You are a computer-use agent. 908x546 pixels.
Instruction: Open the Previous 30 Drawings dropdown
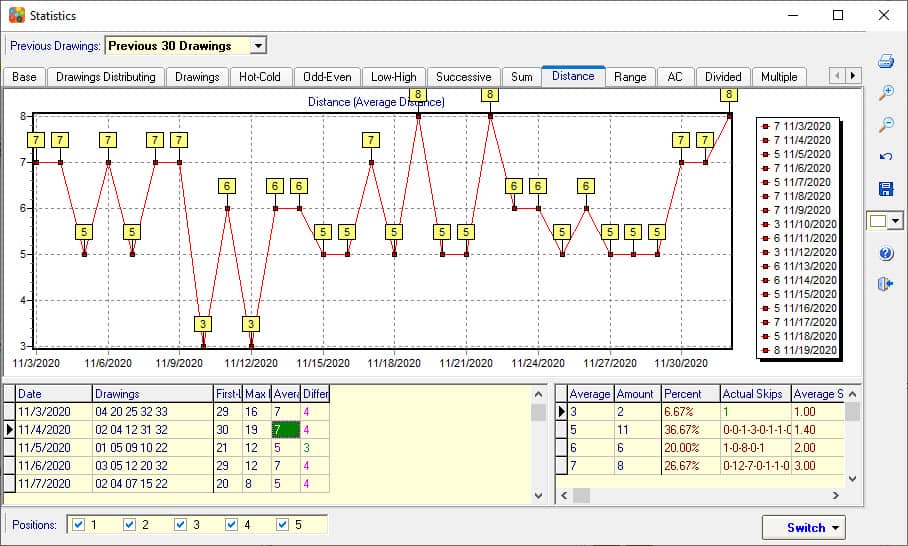(258, 45)
